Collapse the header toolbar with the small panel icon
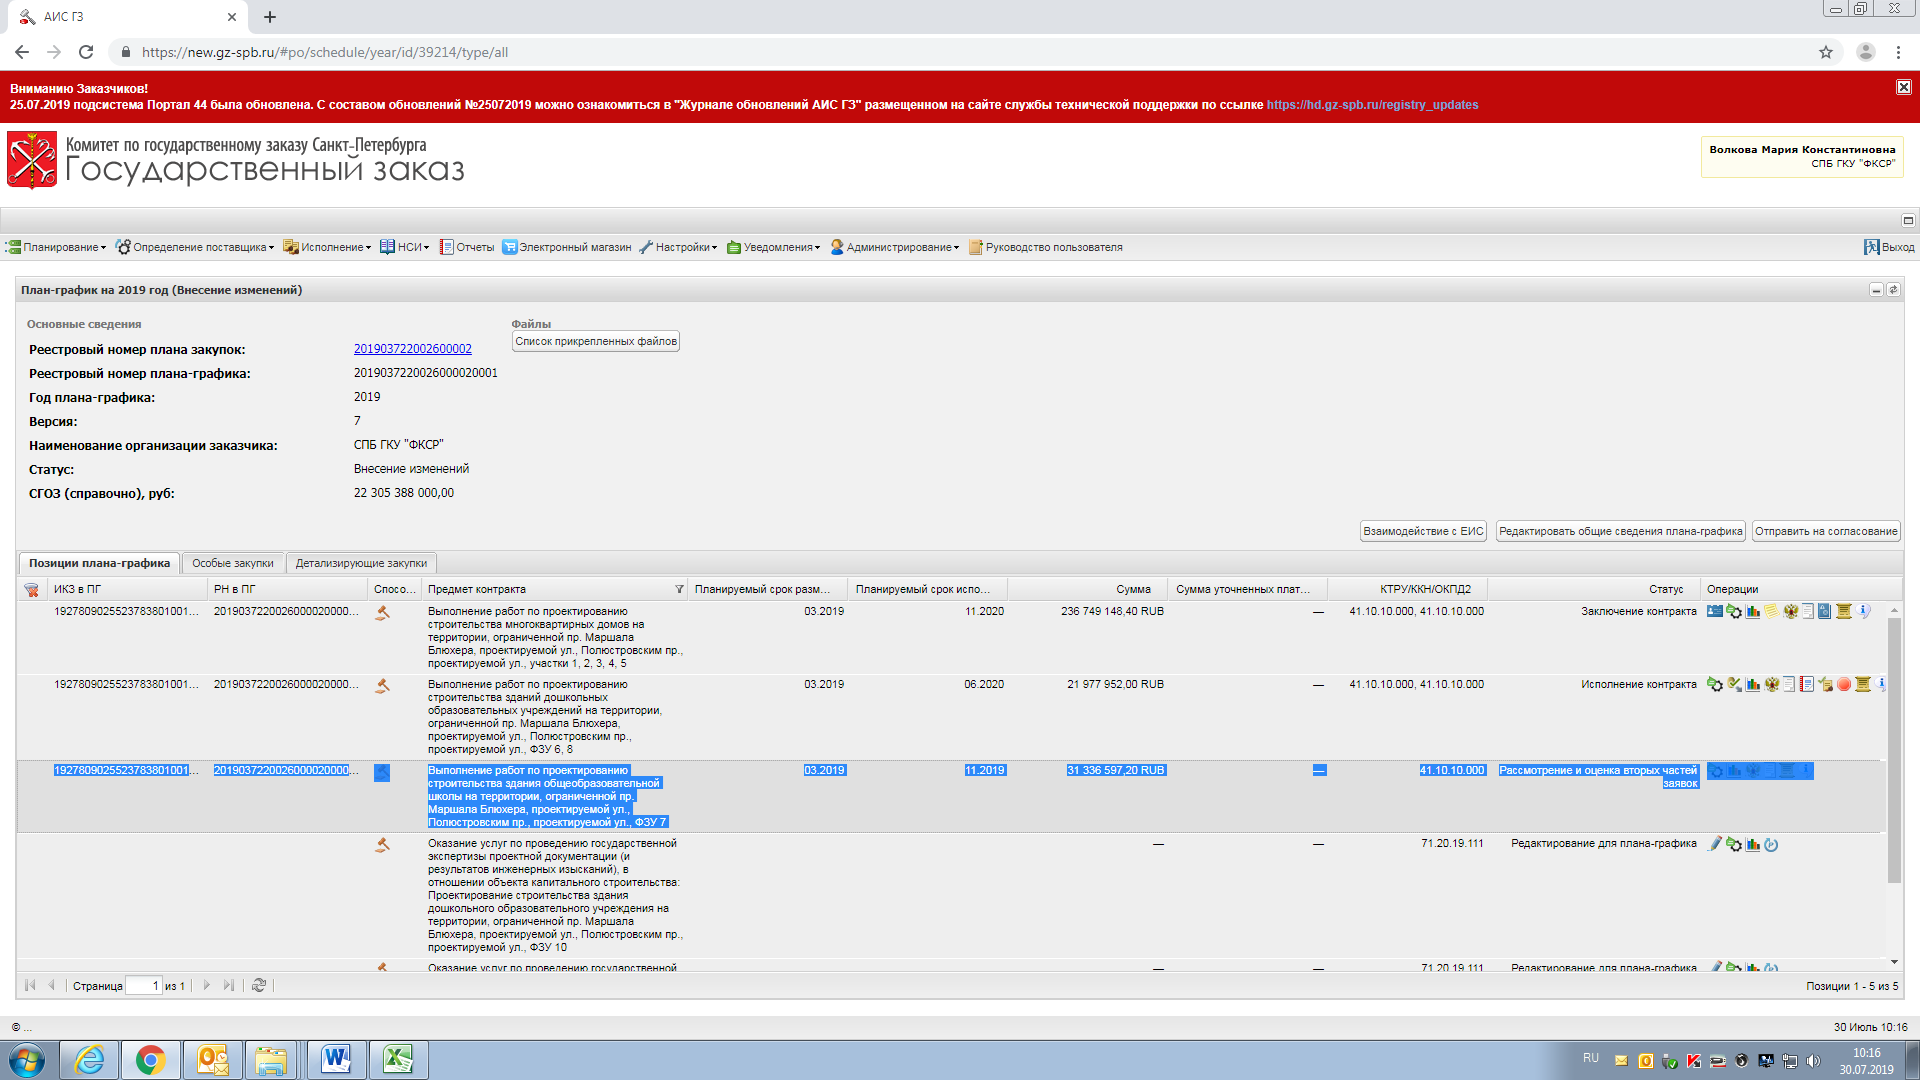 [x=1907, y=220]
